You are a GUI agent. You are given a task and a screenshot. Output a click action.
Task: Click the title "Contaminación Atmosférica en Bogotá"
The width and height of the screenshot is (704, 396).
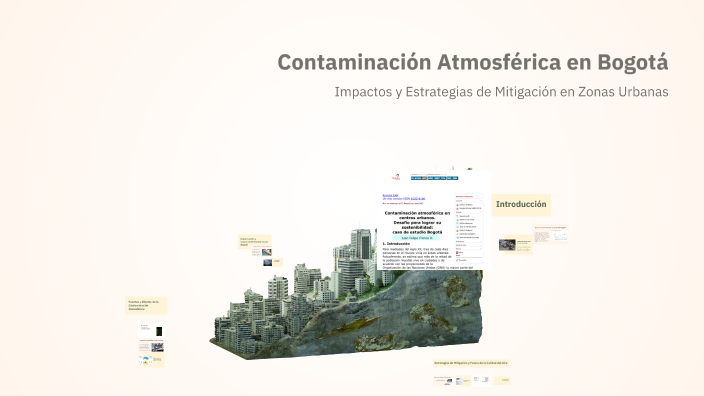[x=473, y=62]
